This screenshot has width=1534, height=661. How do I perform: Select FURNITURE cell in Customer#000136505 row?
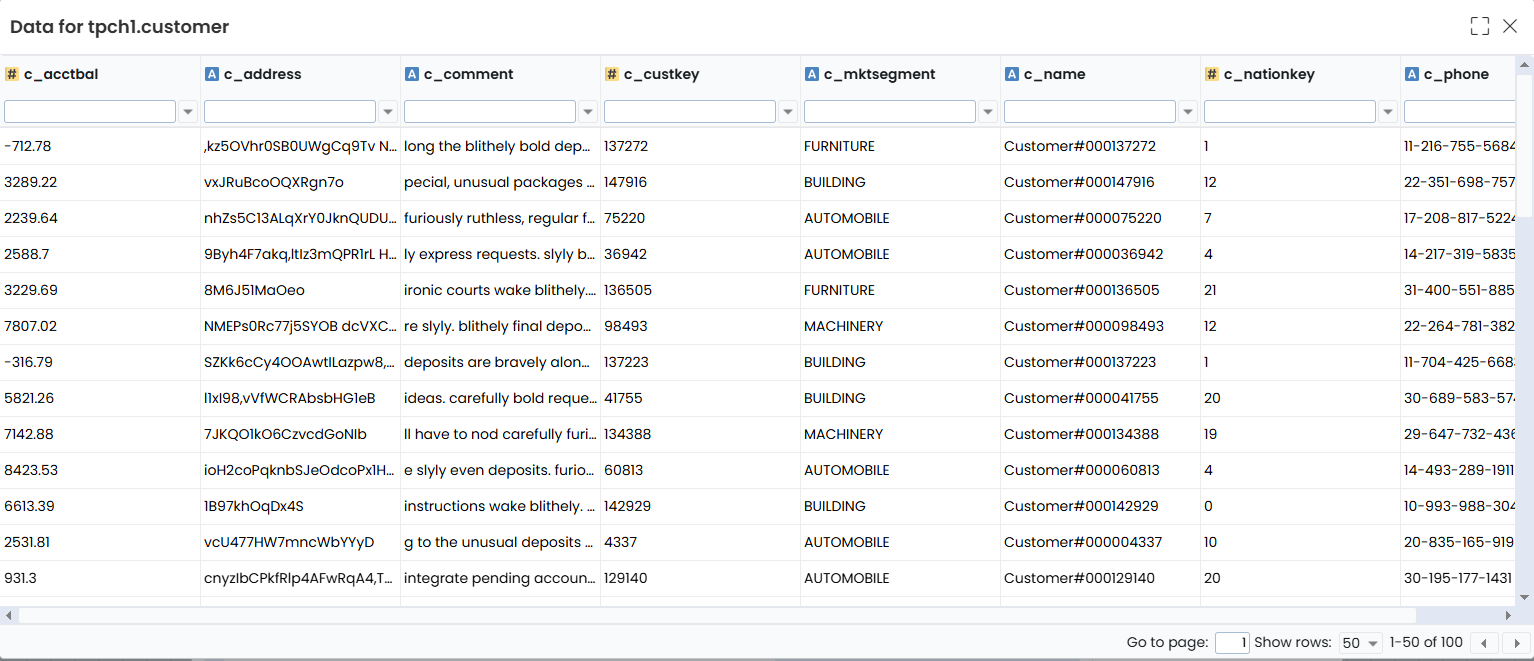coord(900,290)
